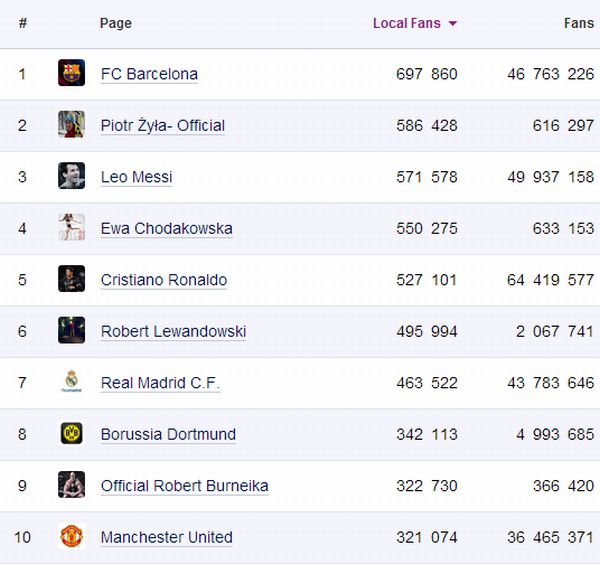Open the Official Robert Burneika link
The image size is (600, 565).
pos(184,486)
